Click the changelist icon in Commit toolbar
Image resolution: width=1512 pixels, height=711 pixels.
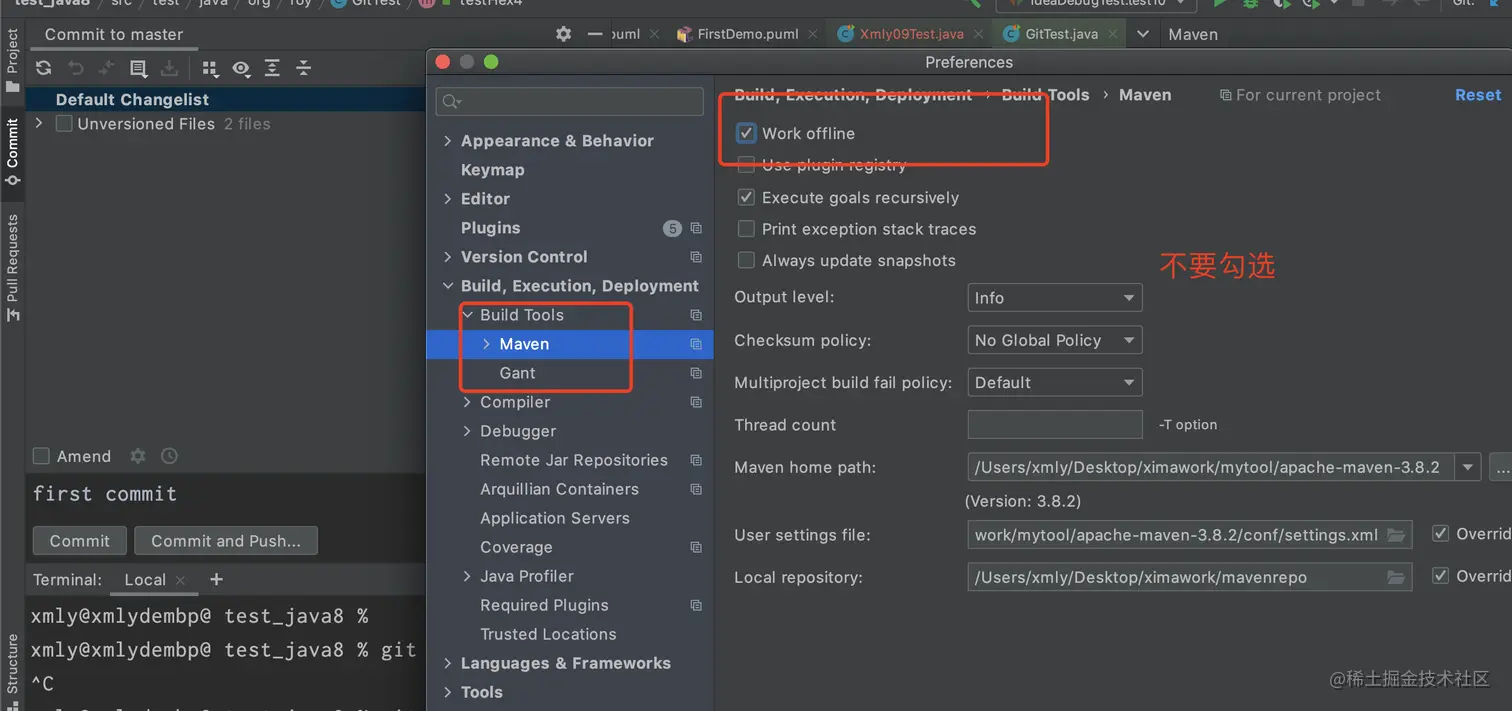pos(139,68)
